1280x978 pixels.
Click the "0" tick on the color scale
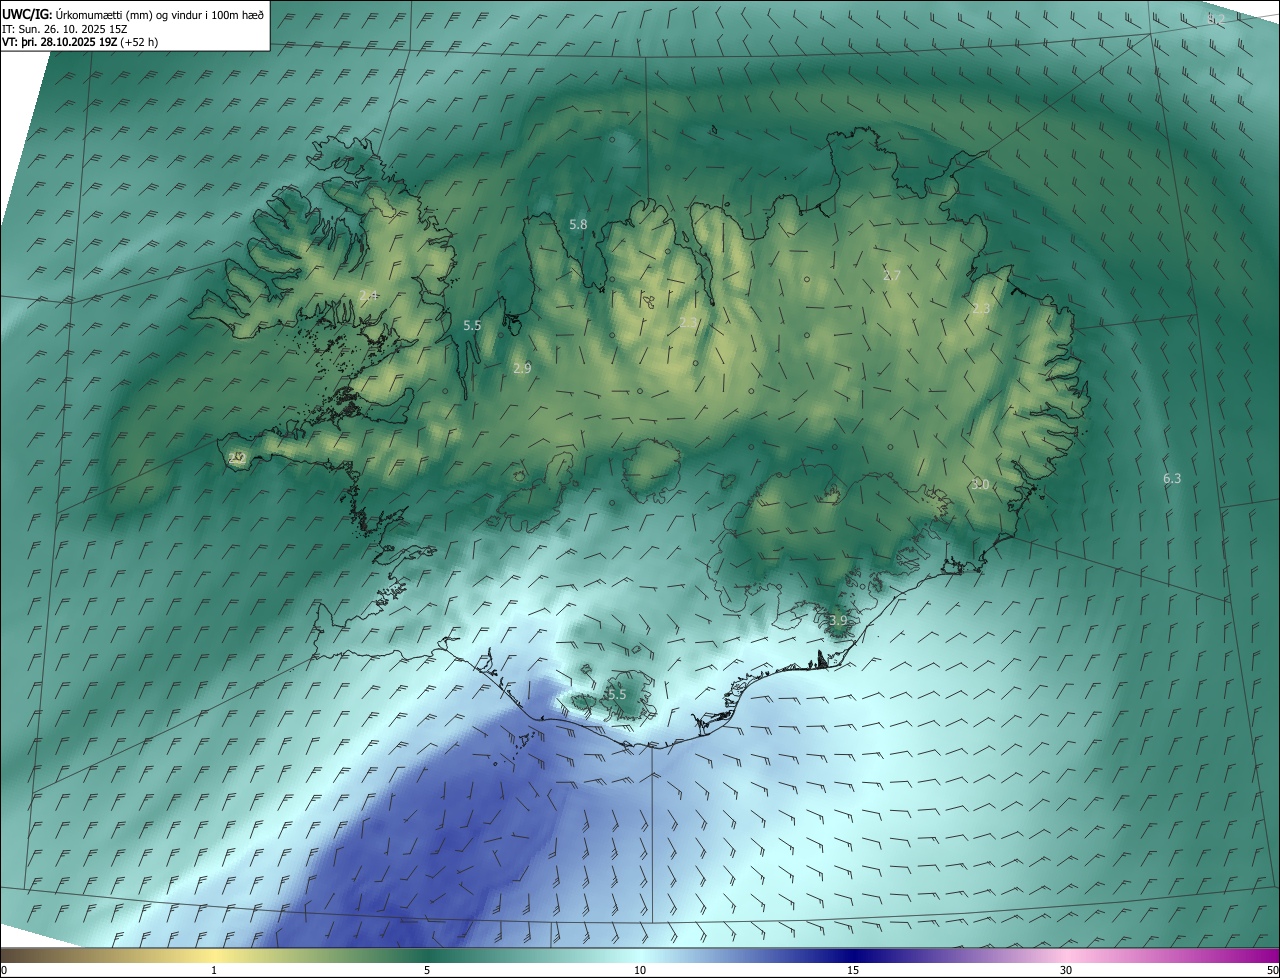click(x=4, y=970)
